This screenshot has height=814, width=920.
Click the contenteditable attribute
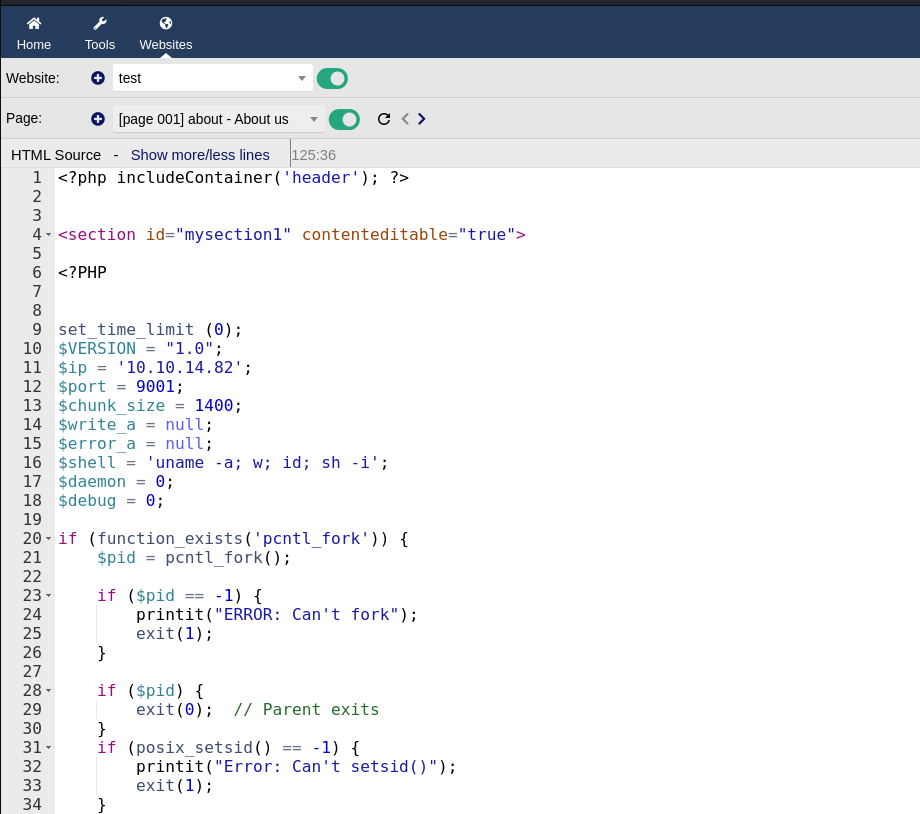tap(375, 234)
